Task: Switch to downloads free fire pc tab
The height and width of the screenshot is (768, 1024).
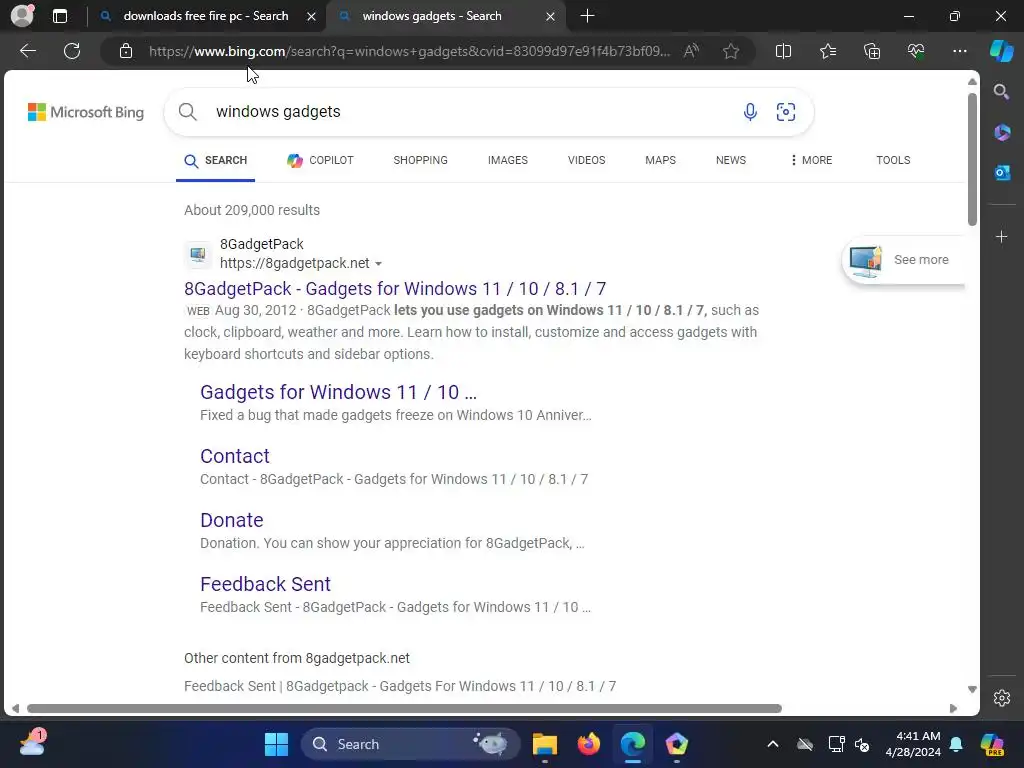Action: pyautogui.click(x=205, y=16)
